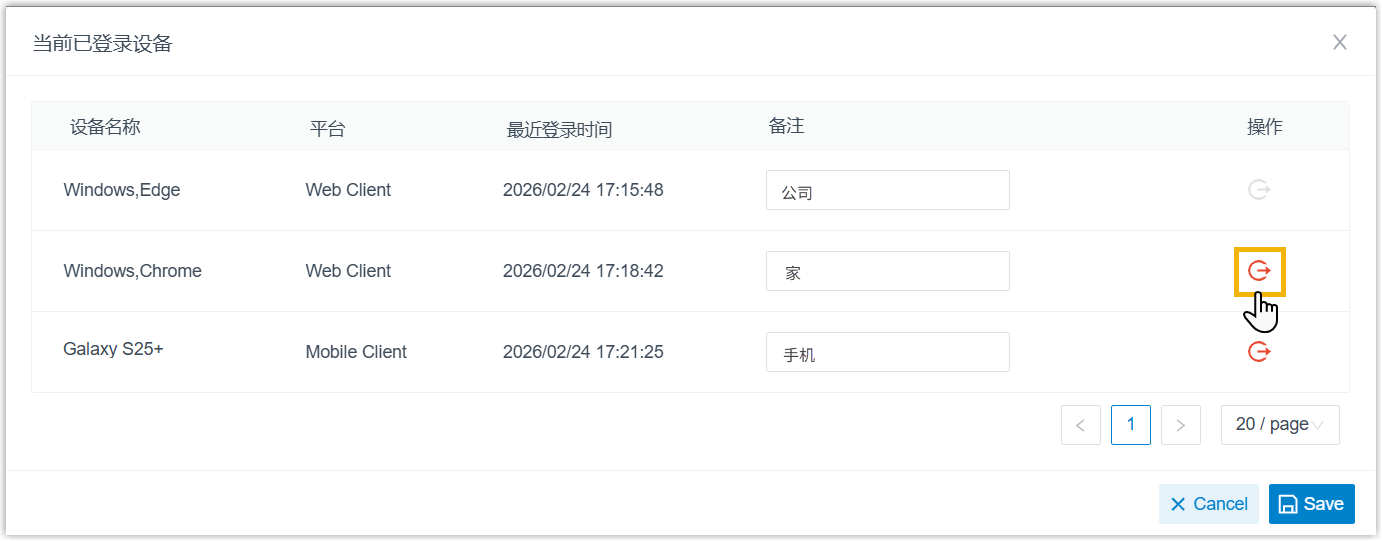Viewport: 1382px width, 541px height.
Task: Edit the 公司 remark field
Action: tap(887, 190)
